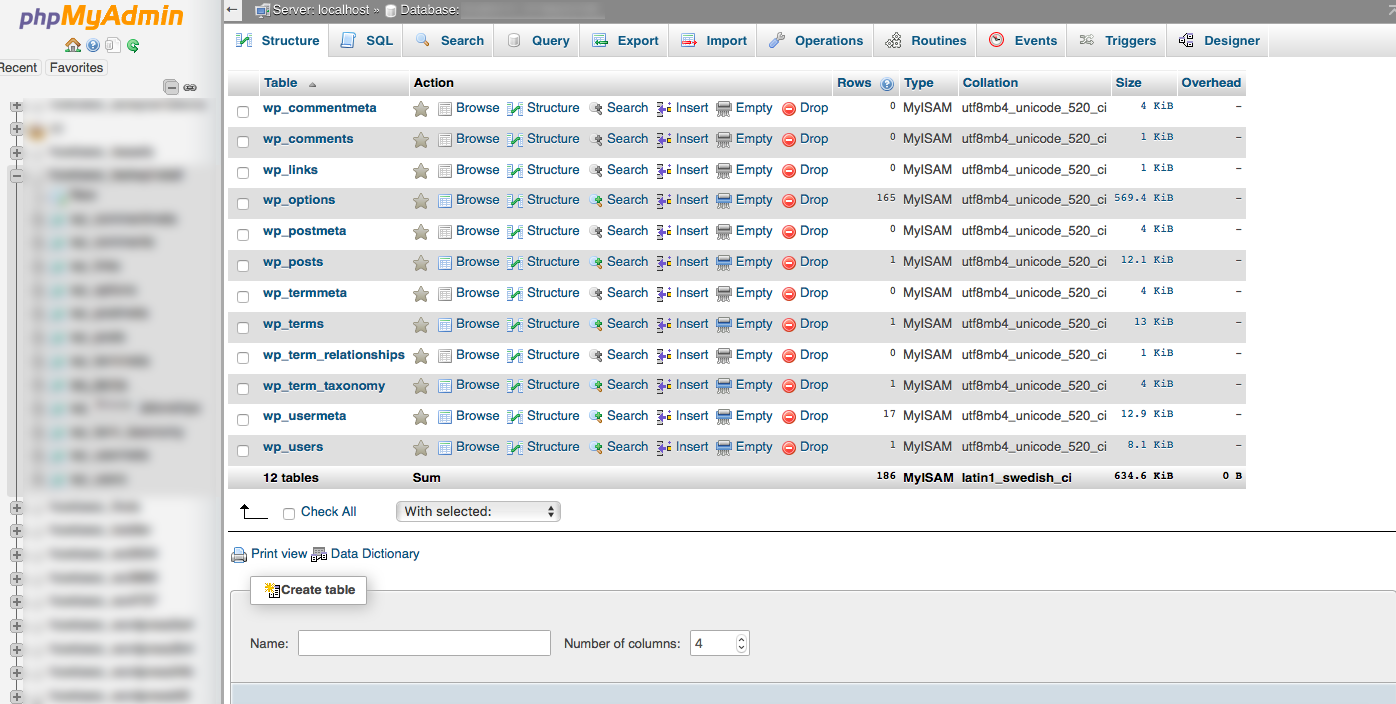Click the left arrow icon beside Server breadcrumb

click(x=232, y=10)
